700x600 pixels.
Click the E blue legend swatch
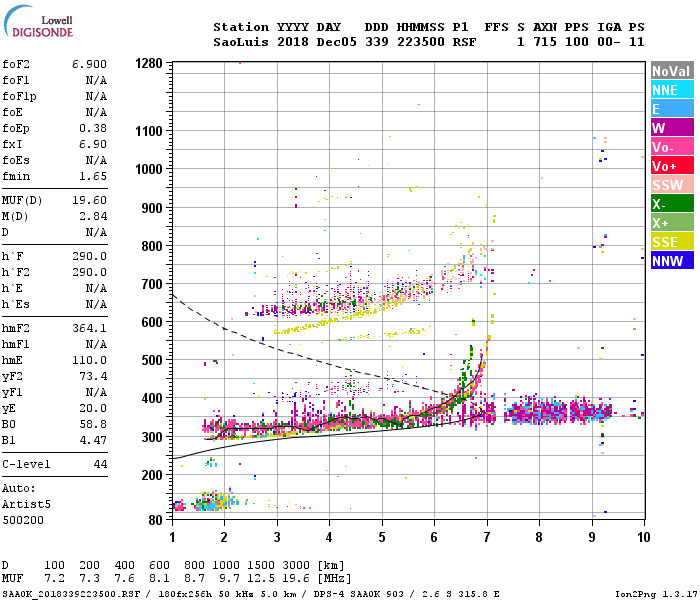coord(672,109)
